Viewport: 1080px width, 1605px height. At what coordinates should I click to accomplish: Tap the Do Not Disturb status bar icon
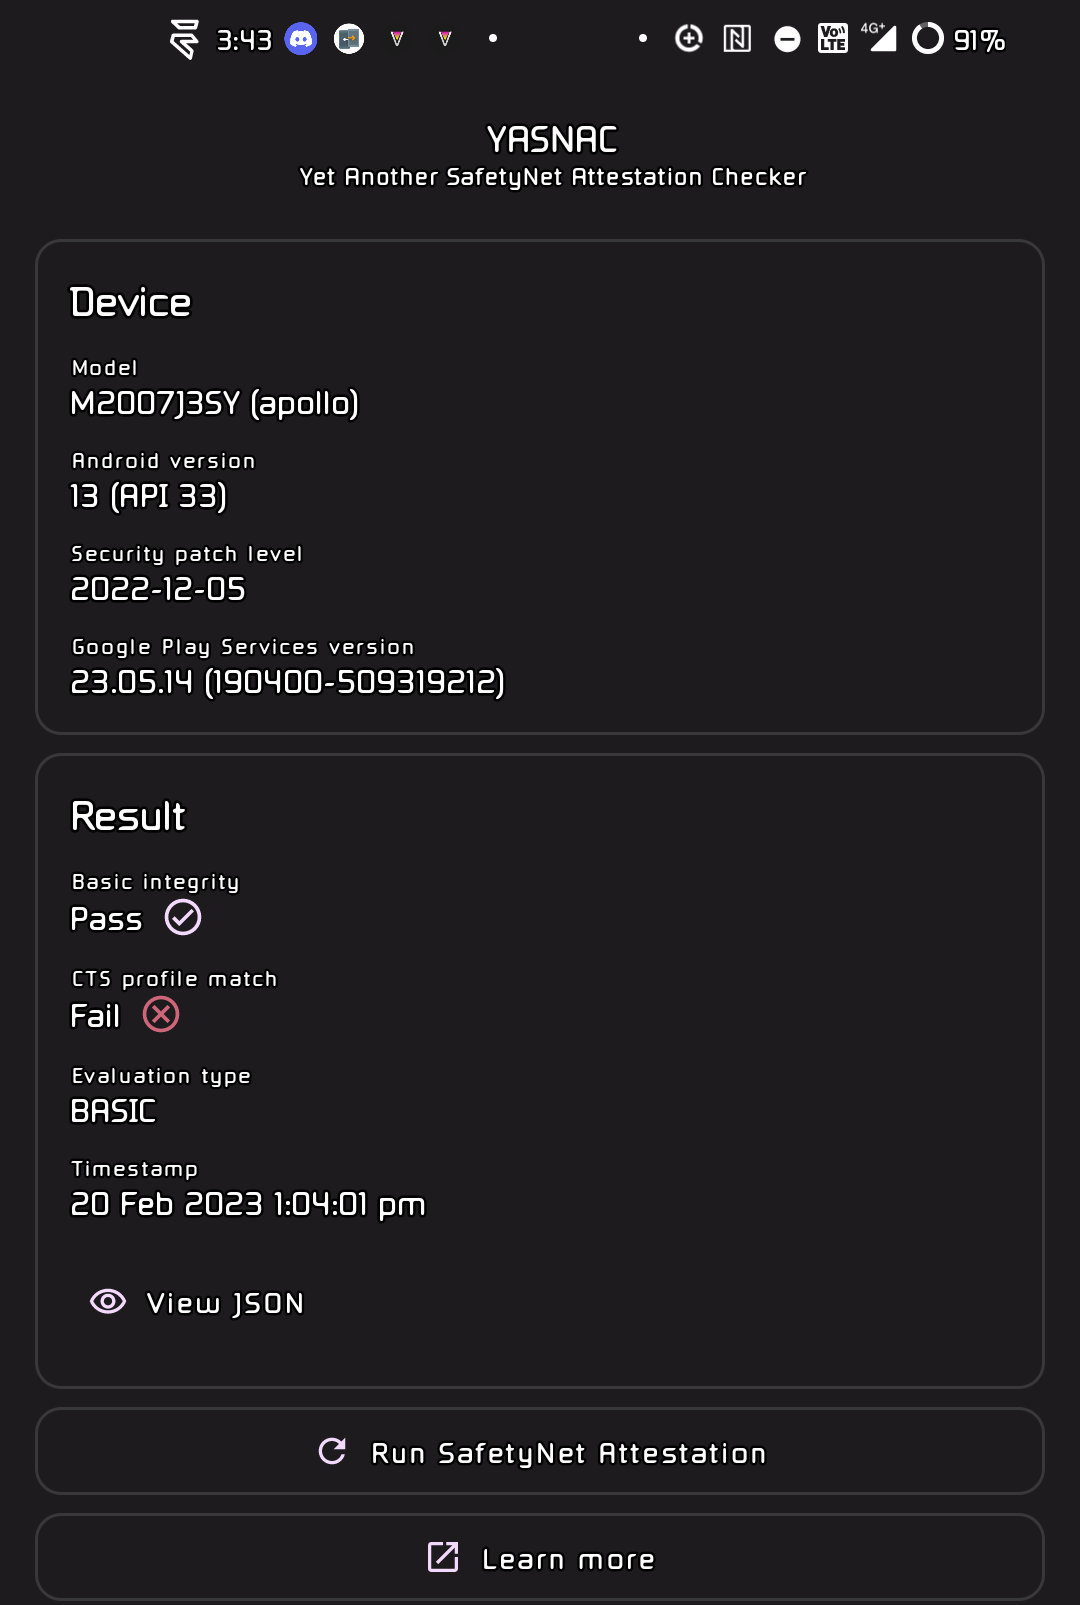(x=785, y=40)
